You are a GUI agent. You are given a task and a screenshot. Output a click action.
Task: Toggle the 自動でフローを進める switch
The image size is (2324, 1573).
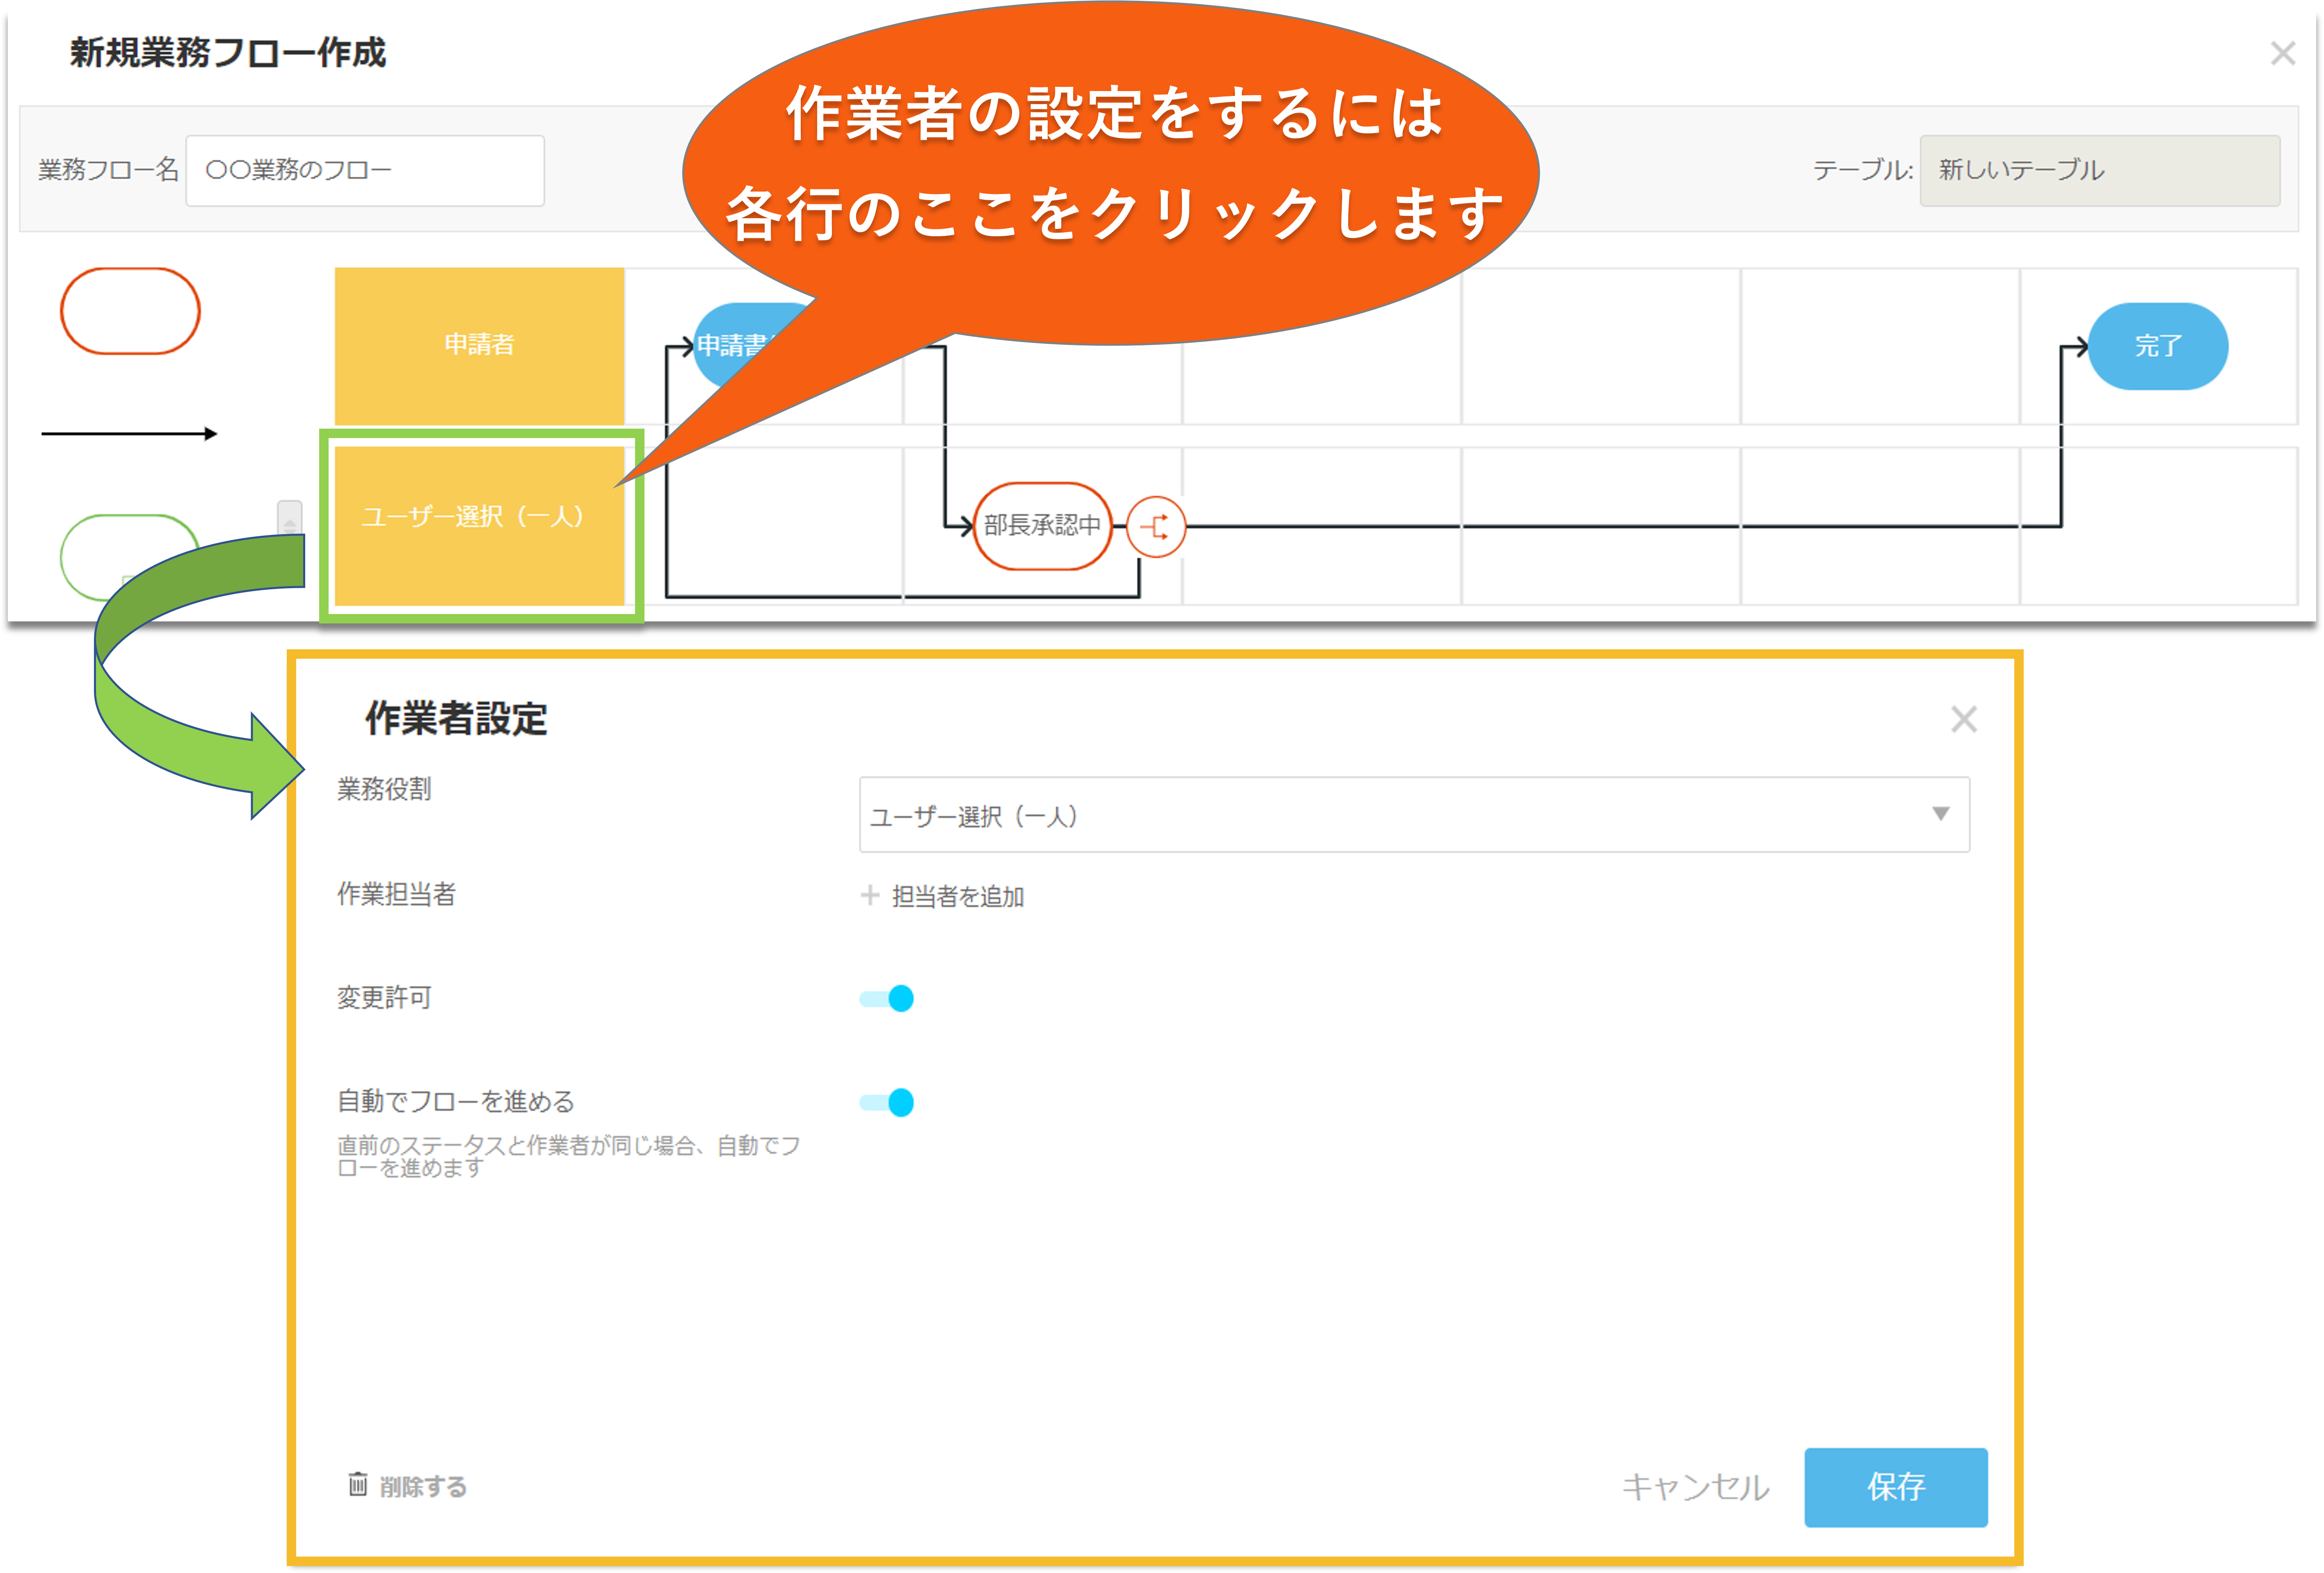[x=887, y=1102]
